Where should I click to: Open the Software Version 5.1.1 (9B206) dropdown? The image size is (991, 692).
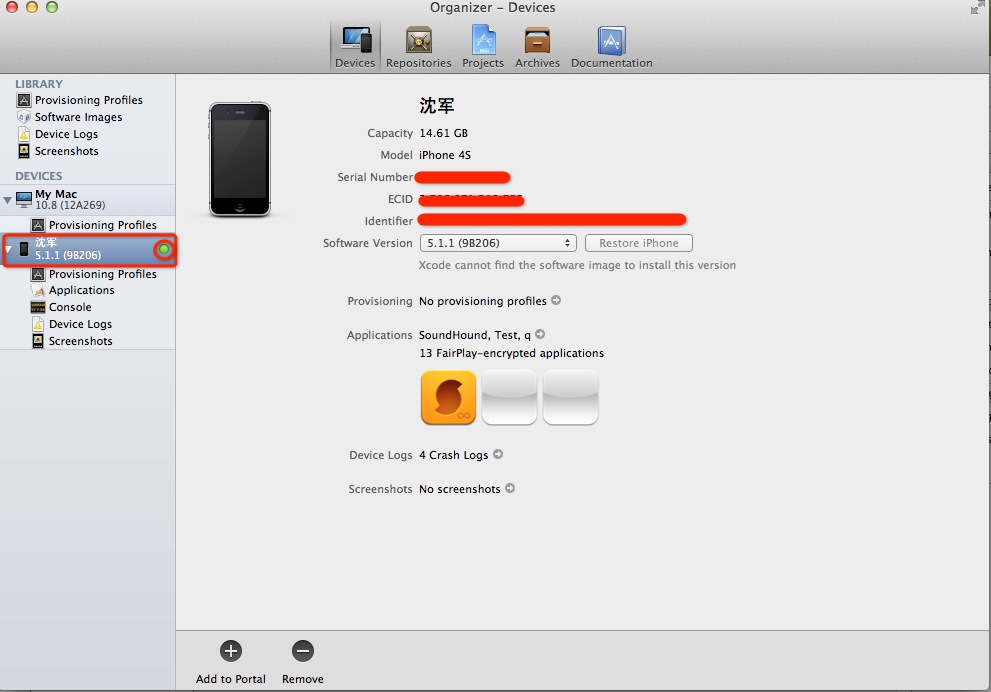tap(498, 243)
